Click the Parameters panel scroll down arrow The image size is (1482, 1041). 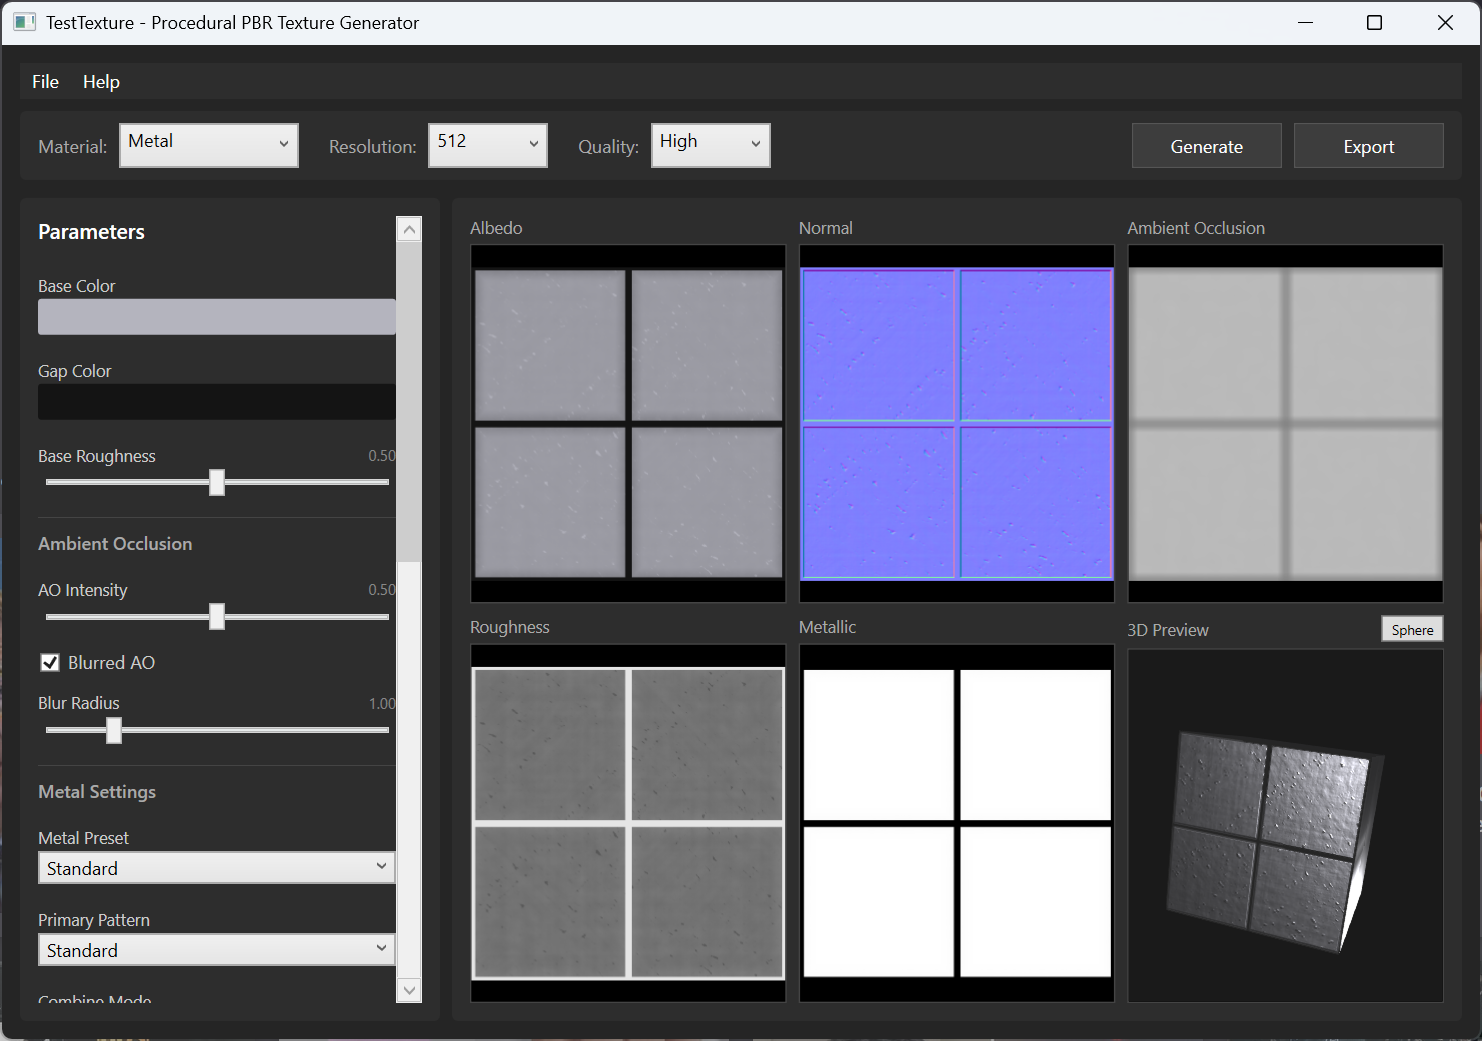click(409, 990)
